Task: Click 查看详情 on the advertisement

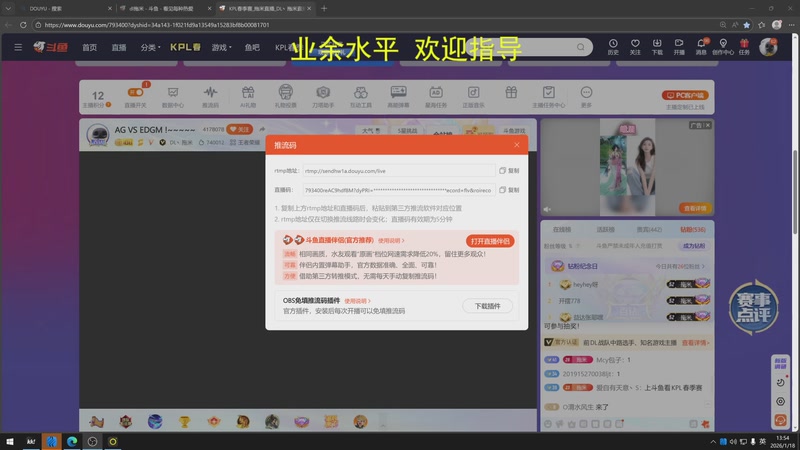Action: coord(695,208)
